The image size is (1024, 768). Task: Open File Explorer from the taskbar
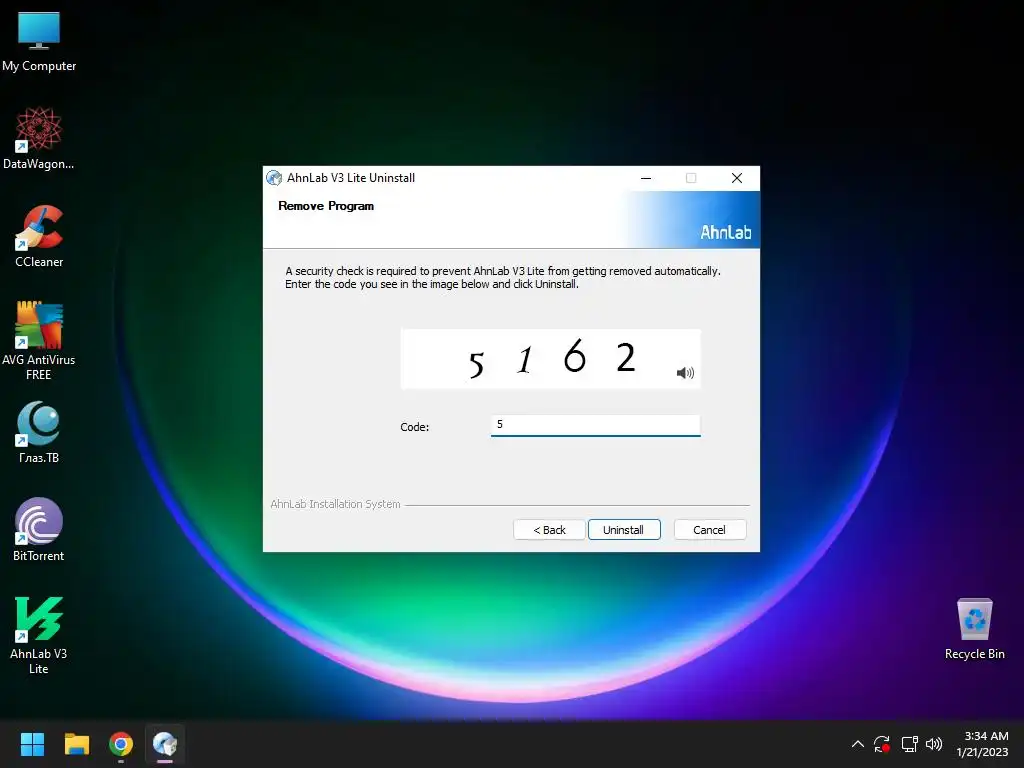[x=76, y=744]
